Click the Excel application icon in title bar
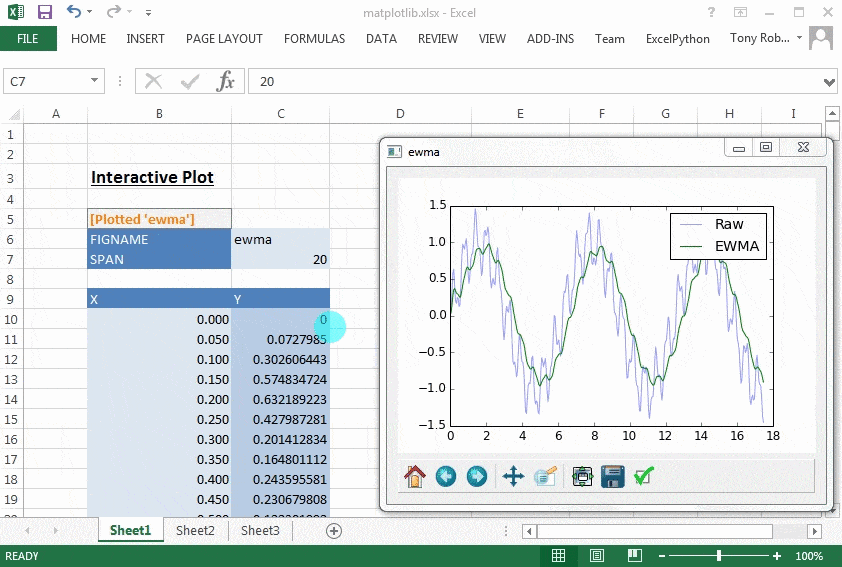The image size is (842, 567). (16, 11)
